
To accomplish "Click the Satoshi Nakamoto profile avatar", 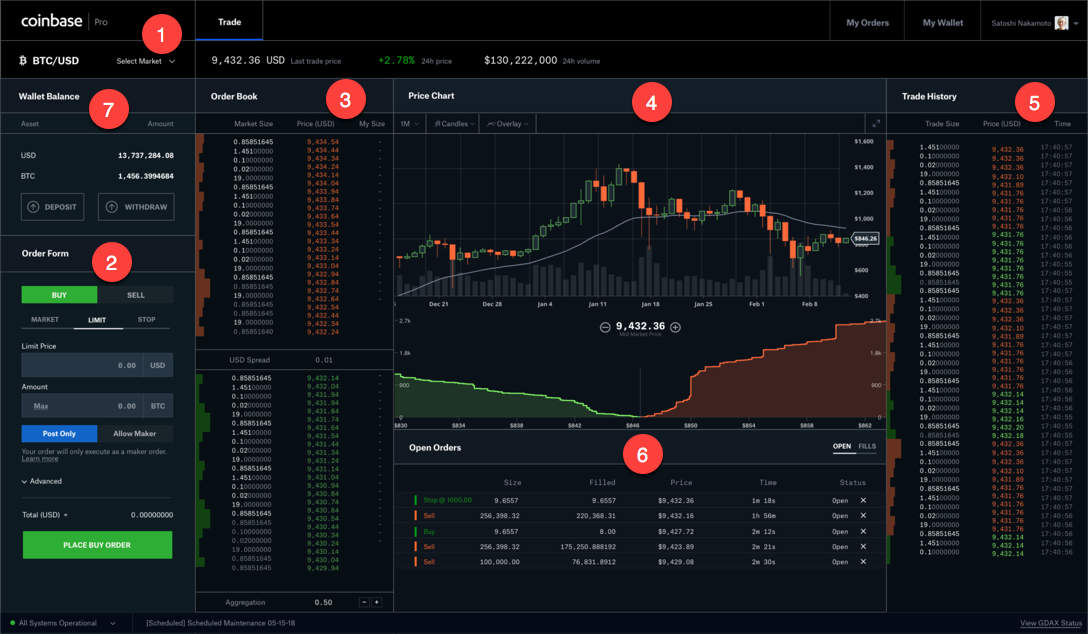I will 1062,23.
